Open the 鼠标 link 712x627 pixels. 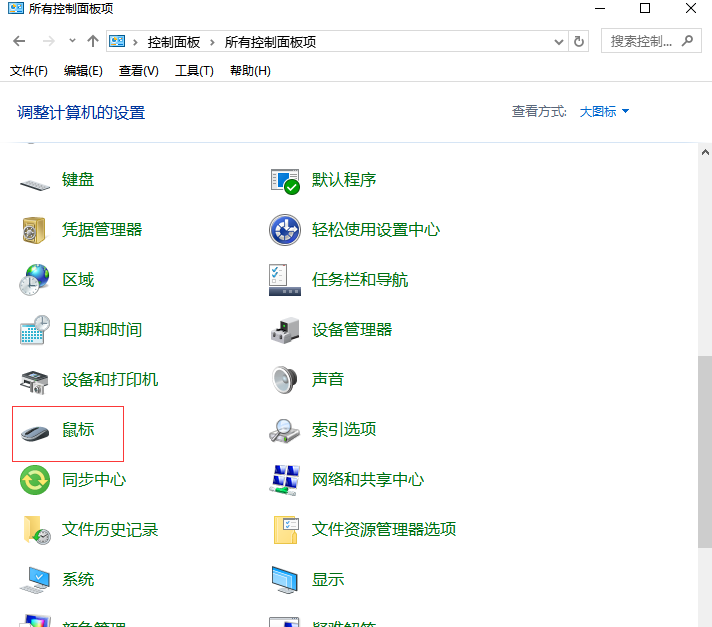pos(78,430)
